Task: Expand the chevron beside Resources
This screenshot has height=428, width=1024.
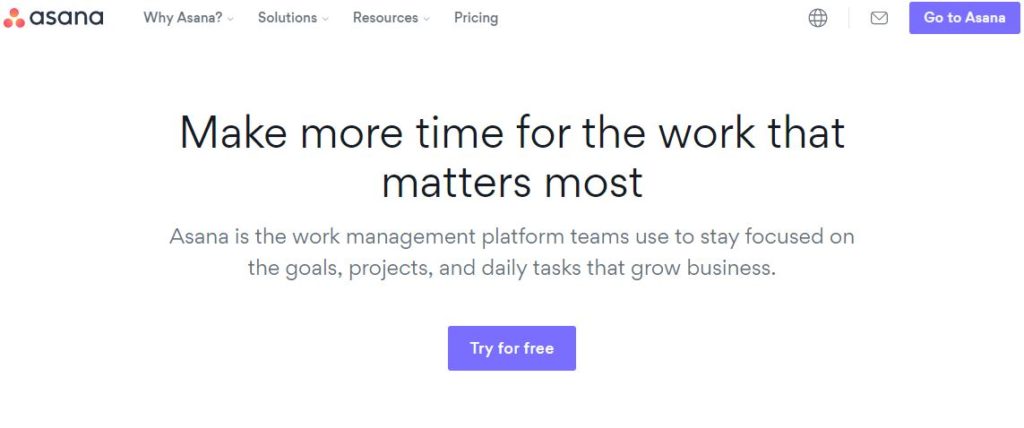Action: click(426, 20)
